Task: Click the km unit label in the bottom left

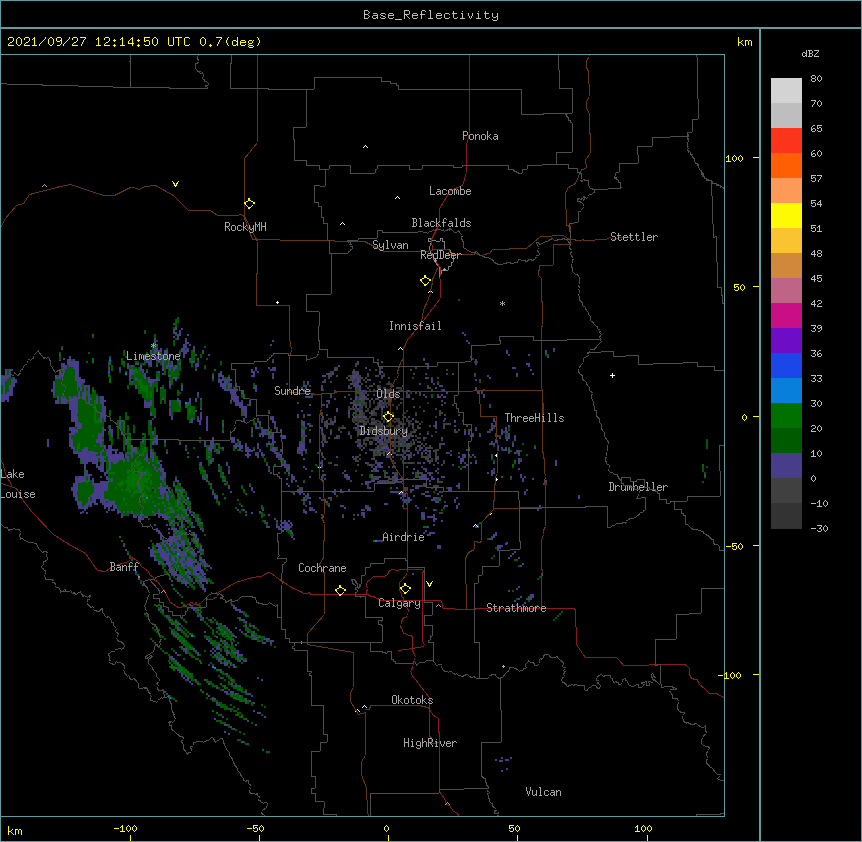Action: [15, 830]
